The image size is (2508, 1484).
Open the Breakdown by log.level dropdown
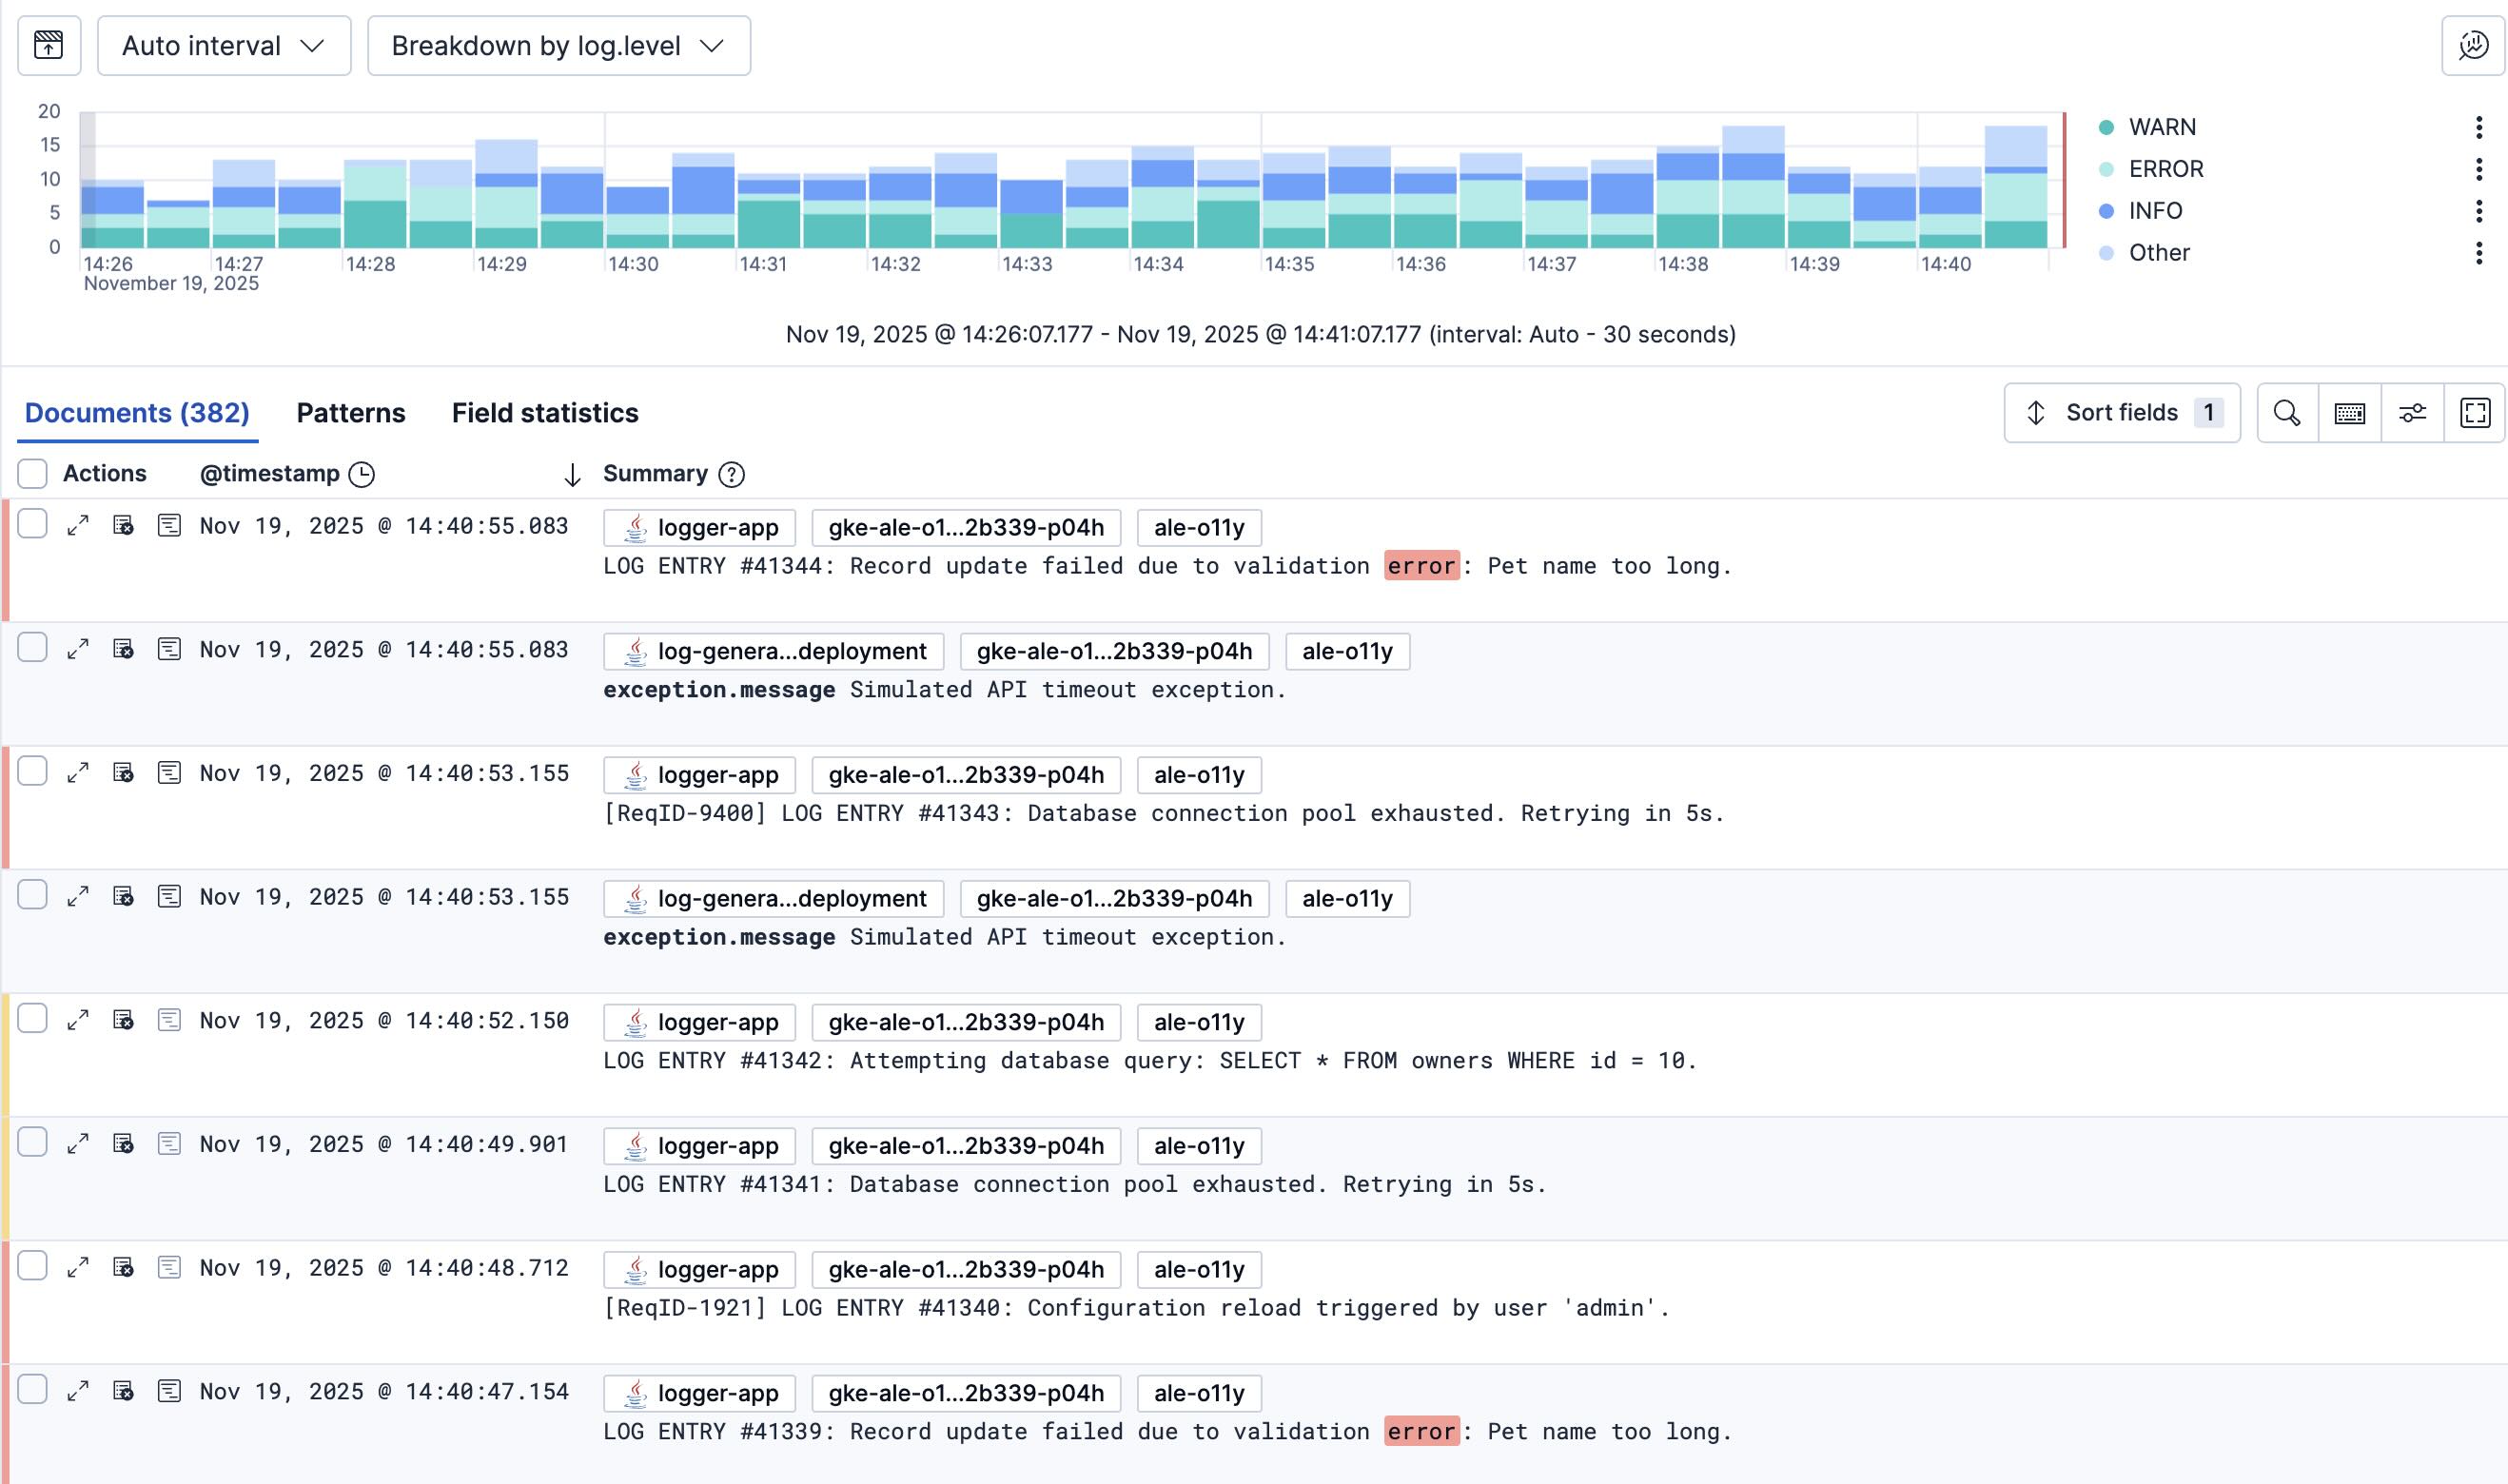pyautogui.click(x=558, y=46)
